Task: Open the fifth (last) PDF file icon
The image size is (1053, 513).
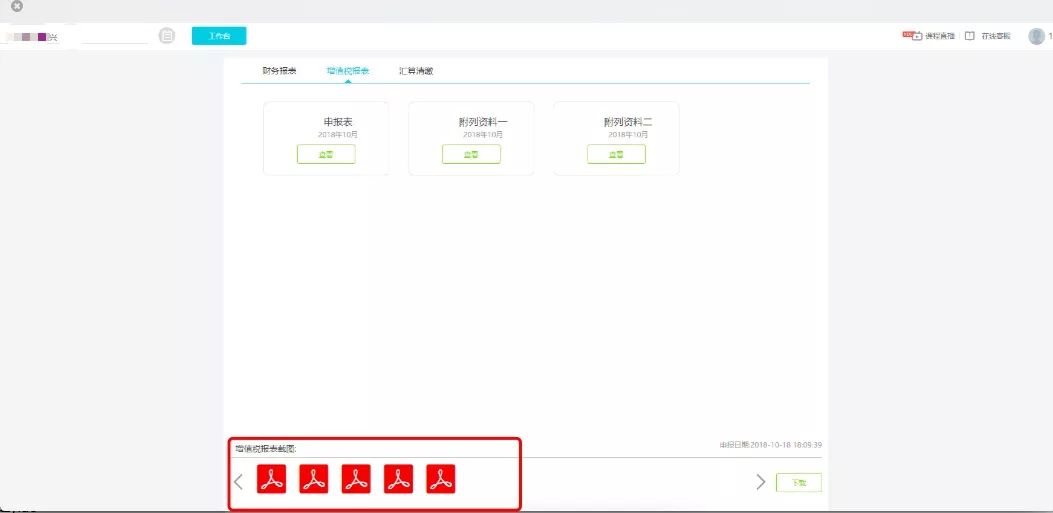Action: (441, 479)
